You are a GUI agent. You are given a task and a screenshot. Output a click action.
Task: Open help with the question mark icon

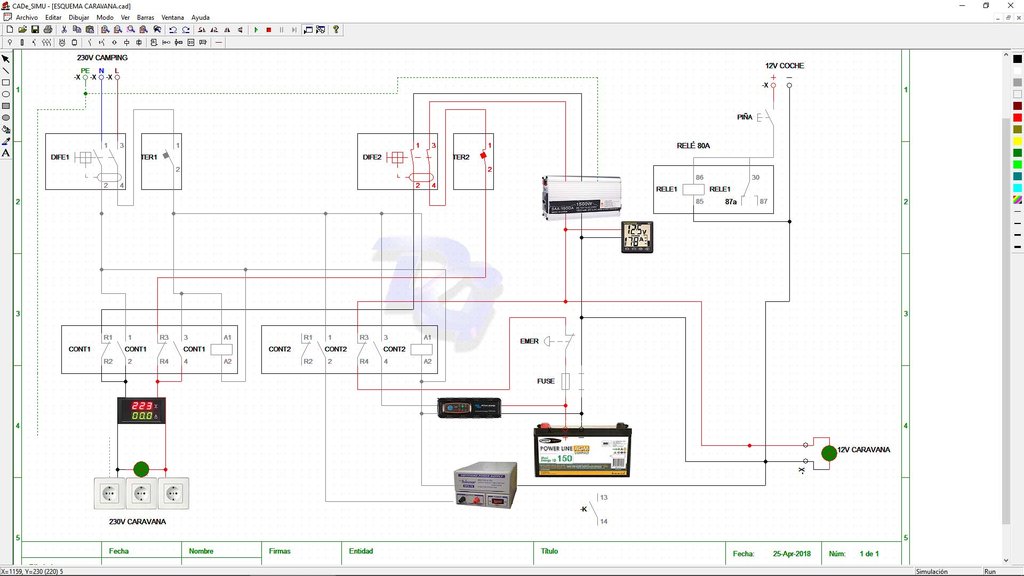[336, 29]
